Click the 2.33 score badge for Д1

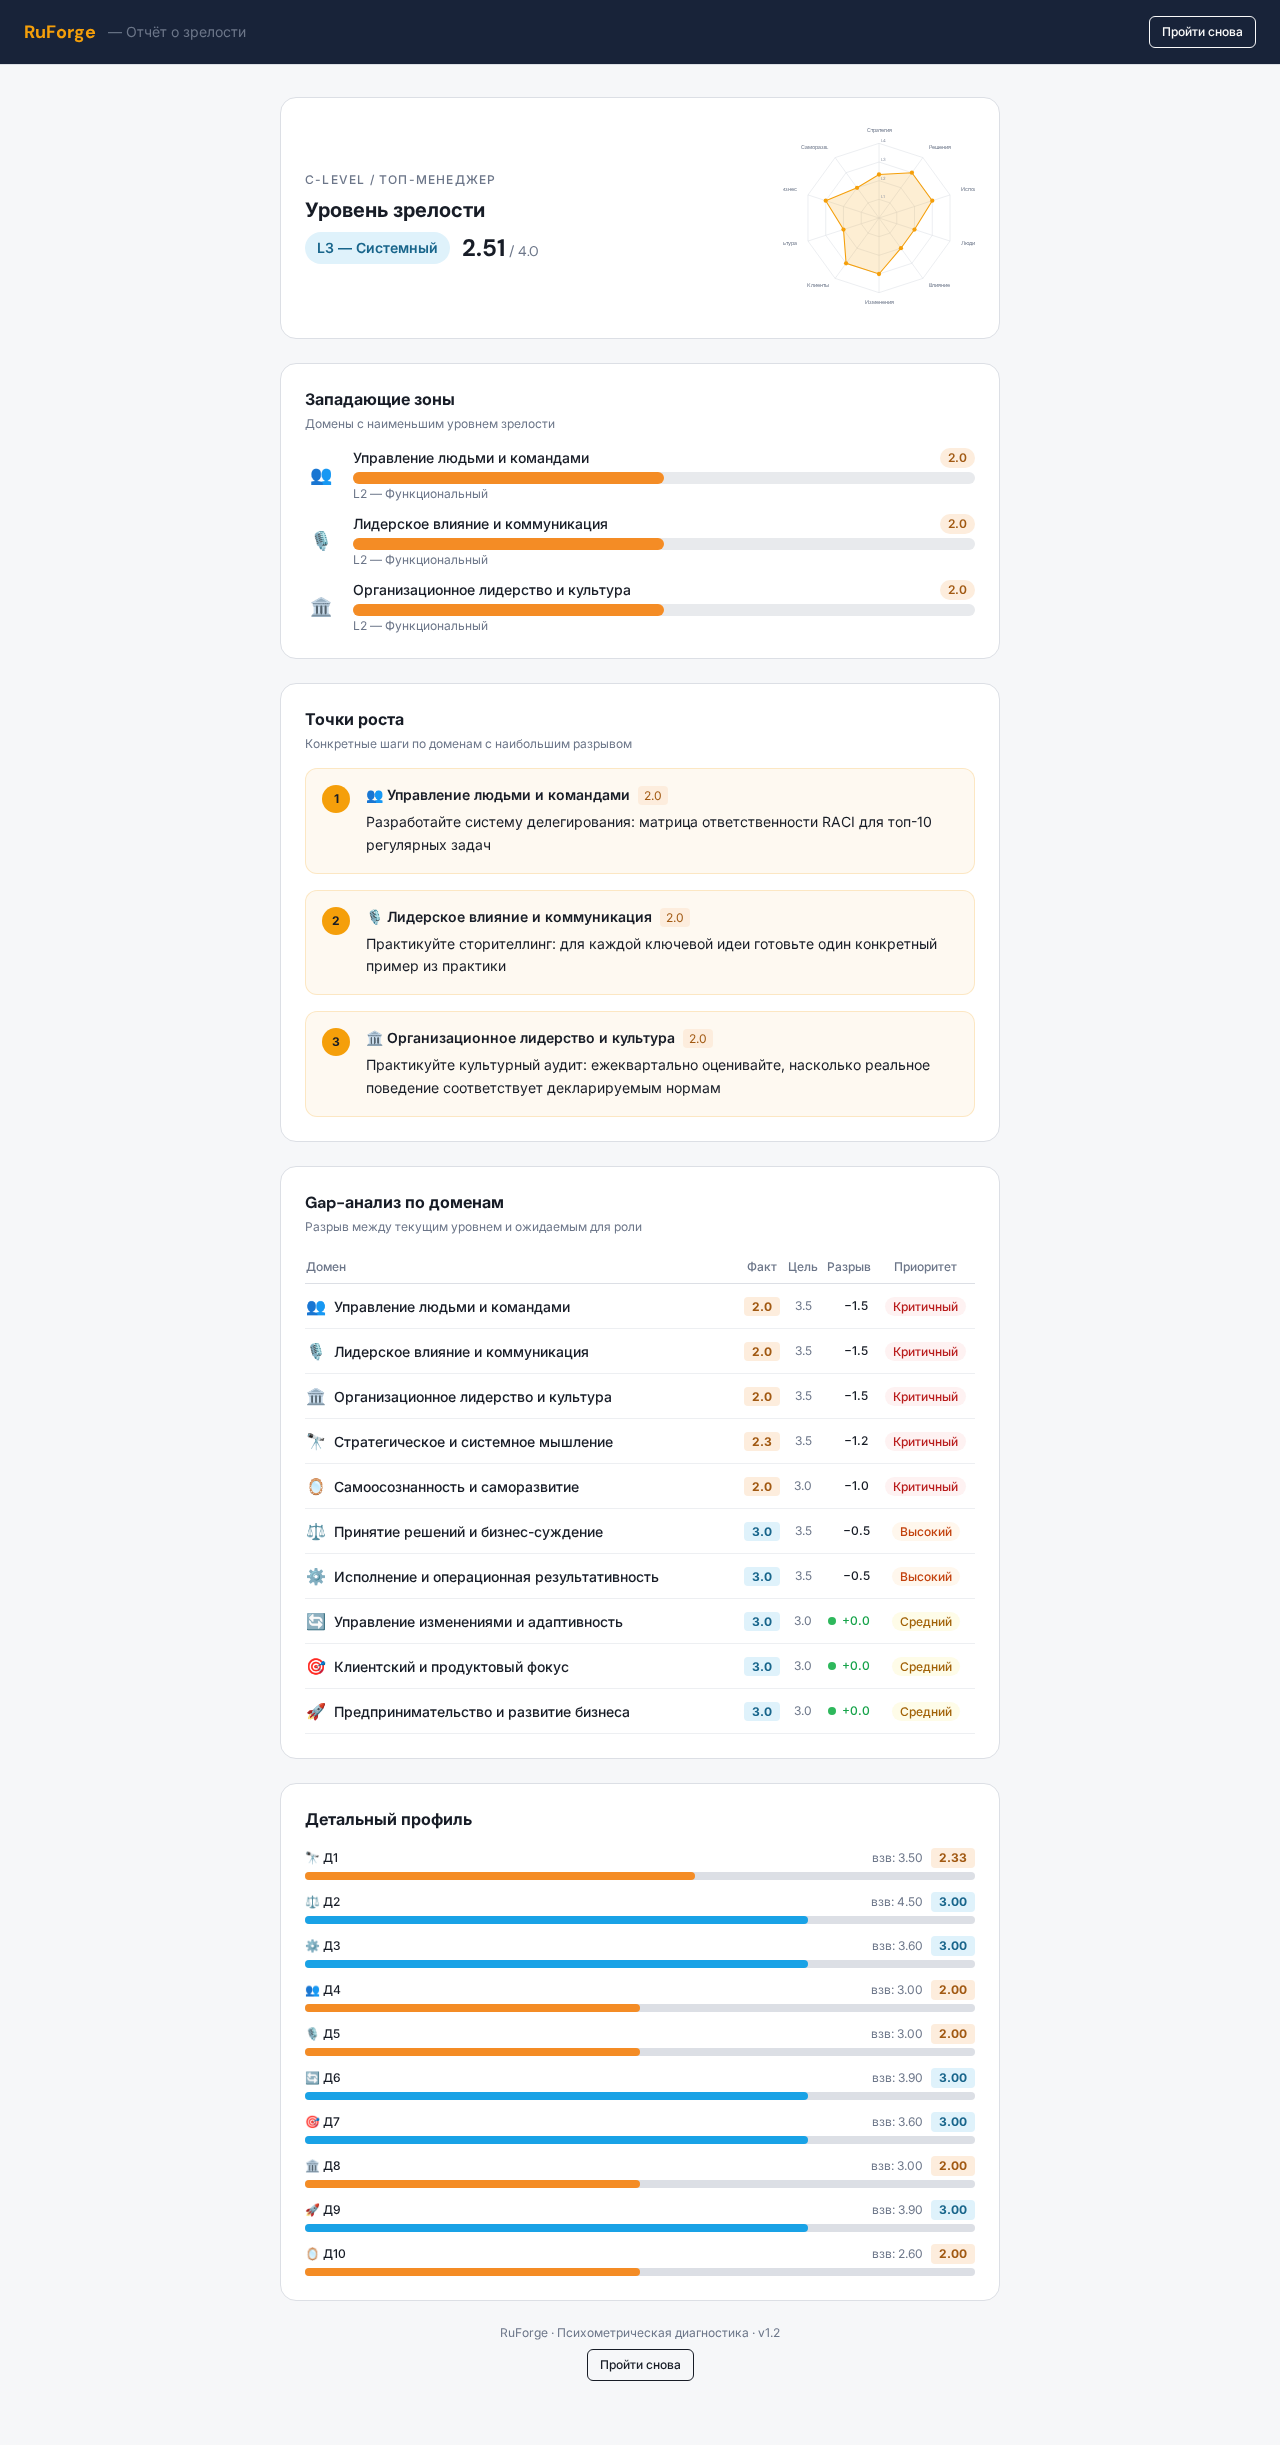(953, 1858)
